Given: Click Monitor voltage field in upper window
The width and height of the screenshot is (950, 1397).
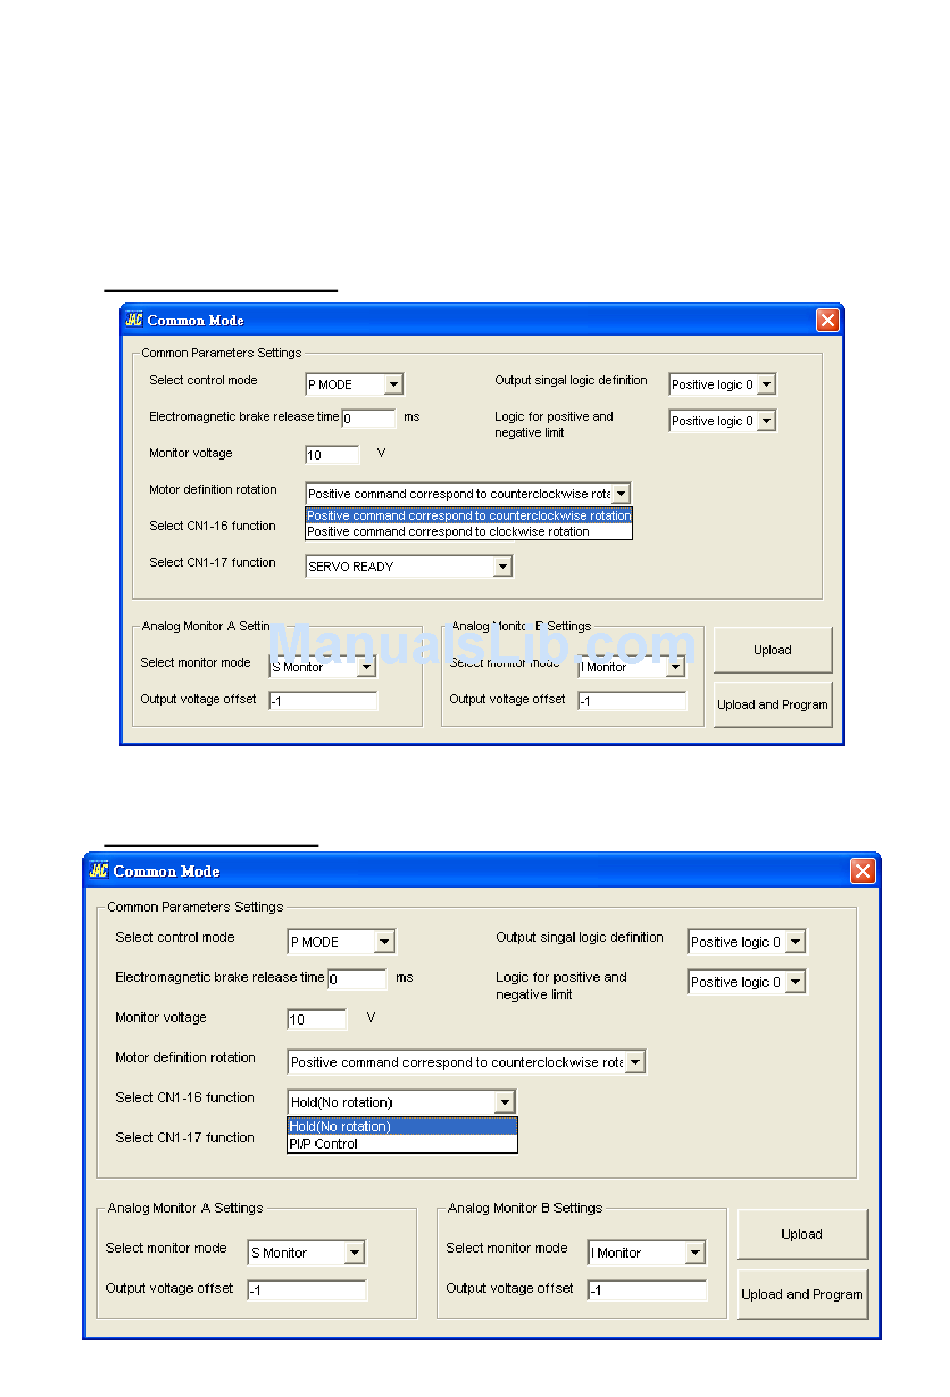Looking at the screenshot, I should [x=332, y=455].
